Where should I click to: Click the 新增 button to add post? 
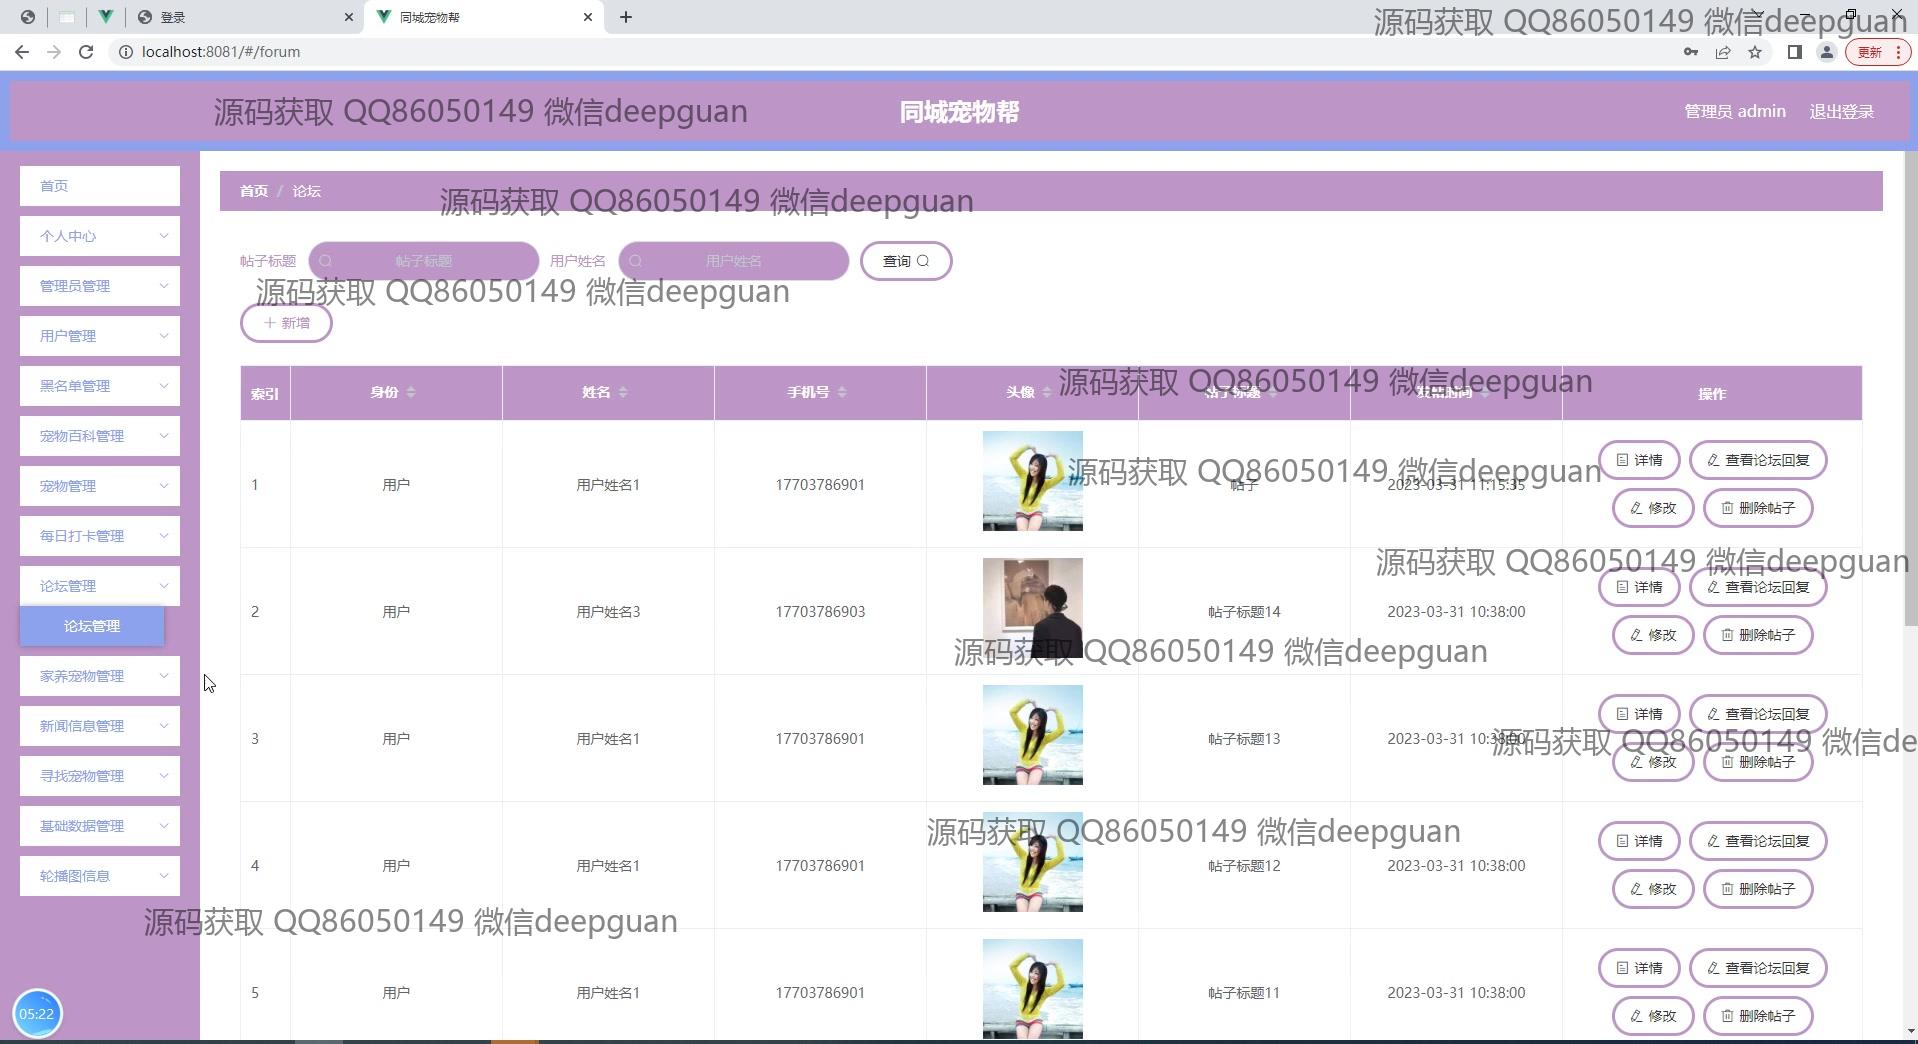tap(286, 323)
